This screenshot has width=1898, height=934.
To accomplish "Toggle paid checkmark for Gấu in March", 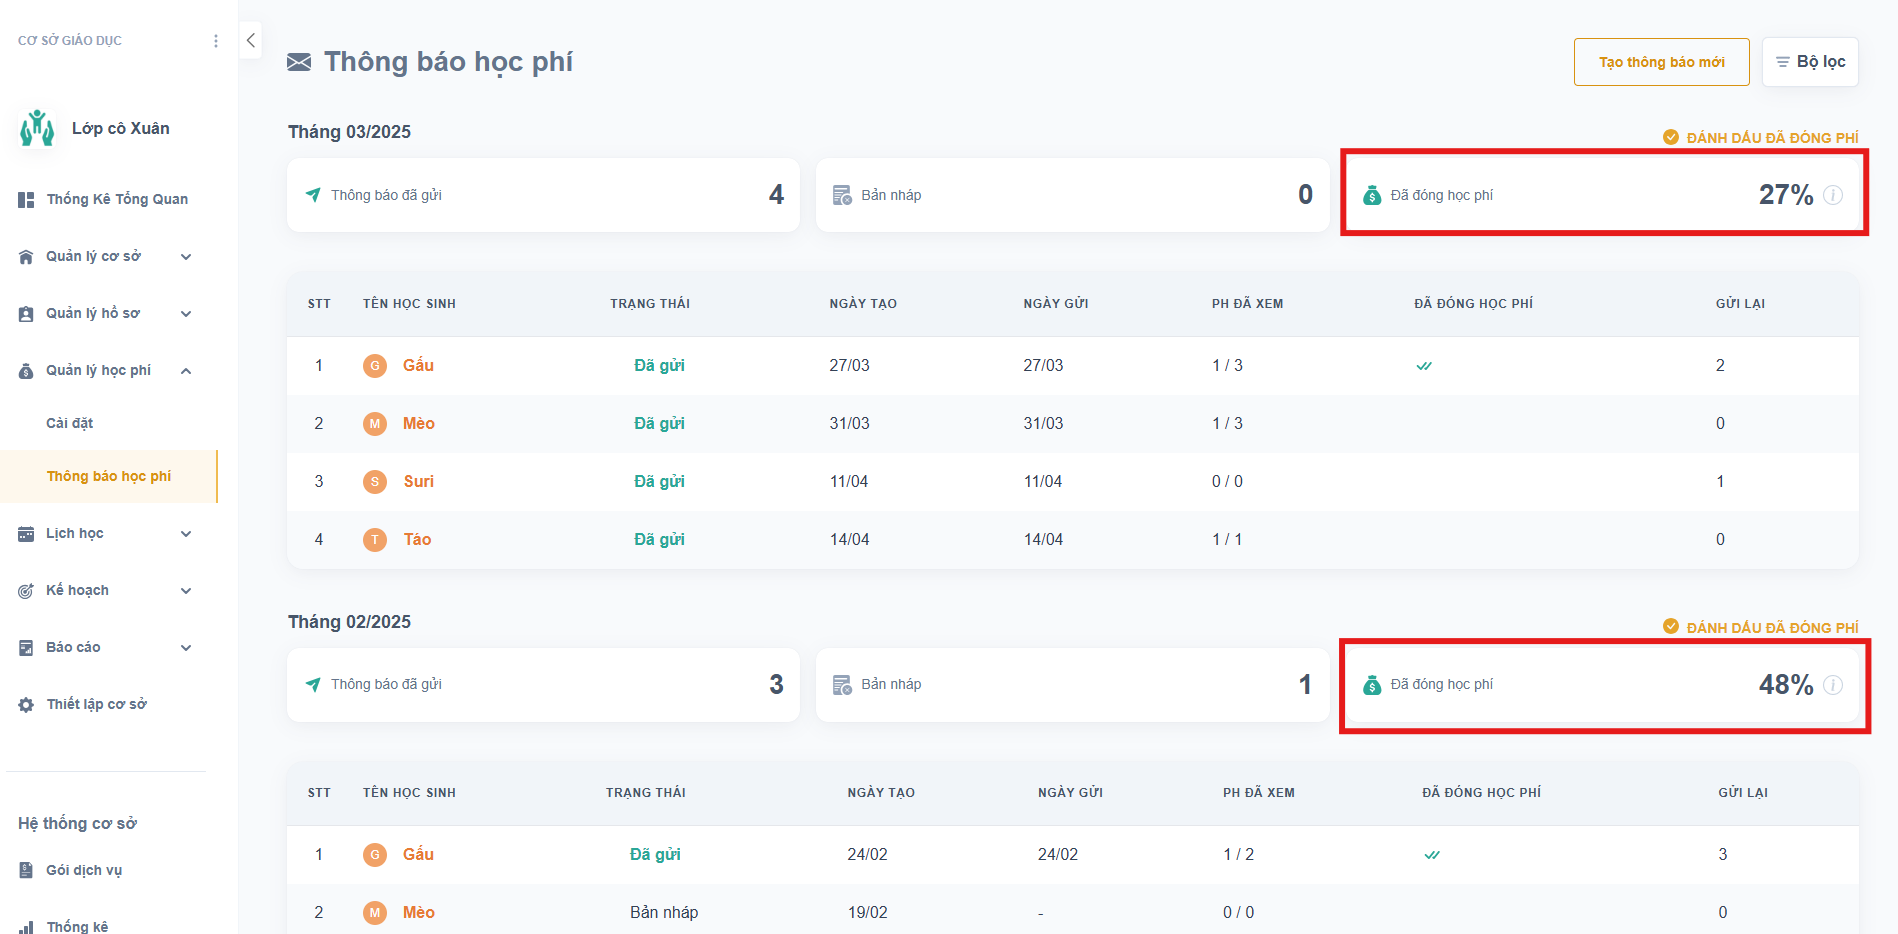I will [x=1424, y=366].
